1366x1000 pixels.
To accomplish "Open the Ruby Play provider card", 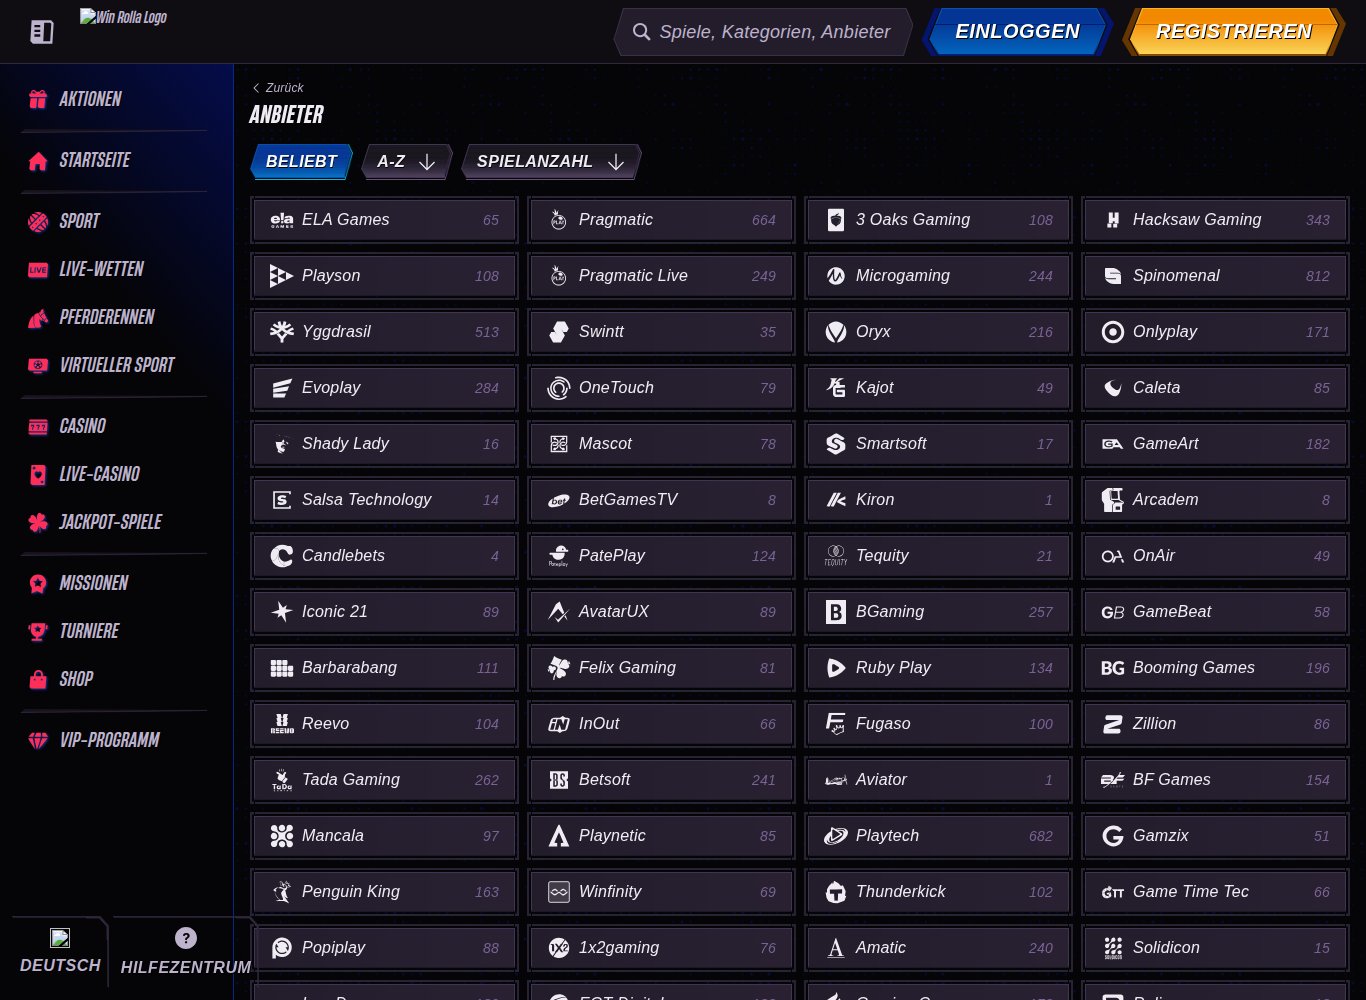I will point(939,668).
